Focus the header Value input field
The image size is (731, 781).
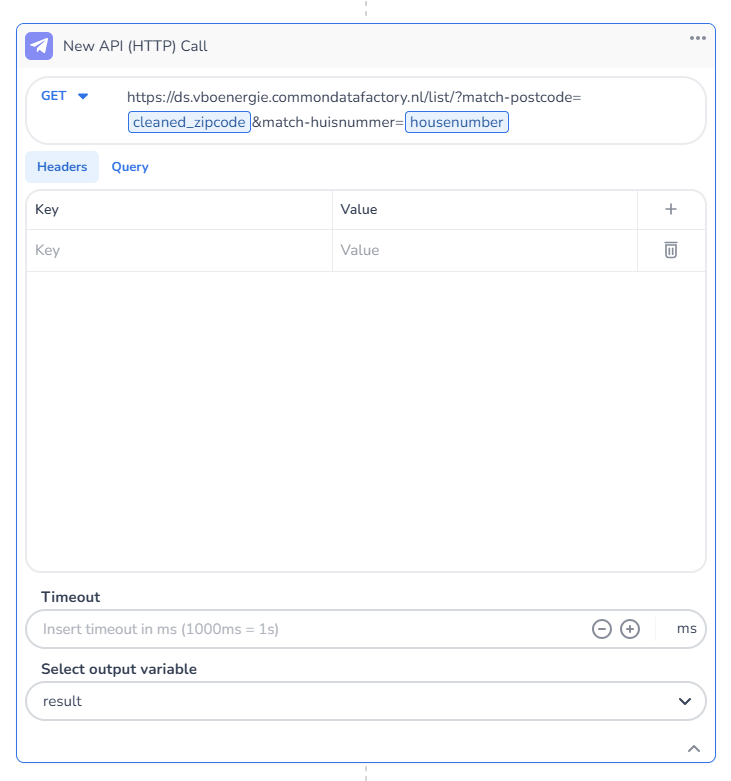(x=485, y=250)
